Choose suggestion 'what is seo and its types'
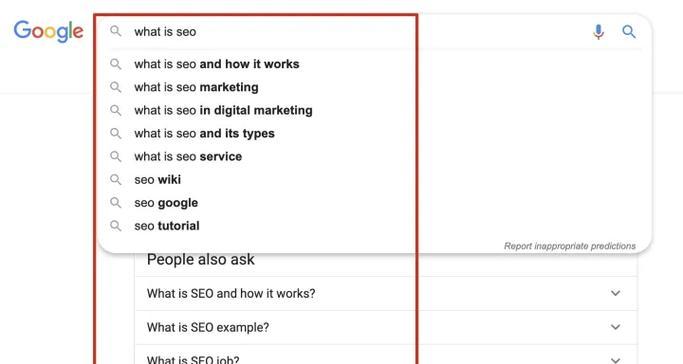683x364 pixels. click(x=204, y=133)
